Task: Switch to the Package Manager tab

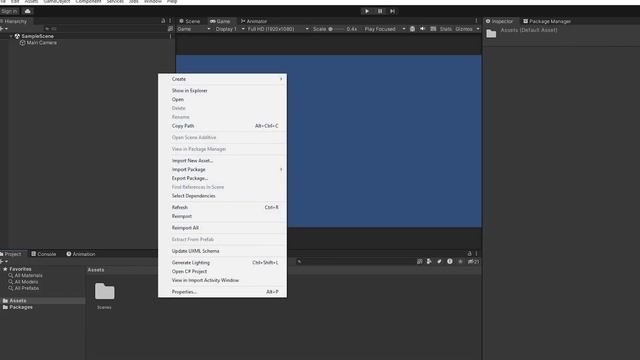Action: point(547,21)
